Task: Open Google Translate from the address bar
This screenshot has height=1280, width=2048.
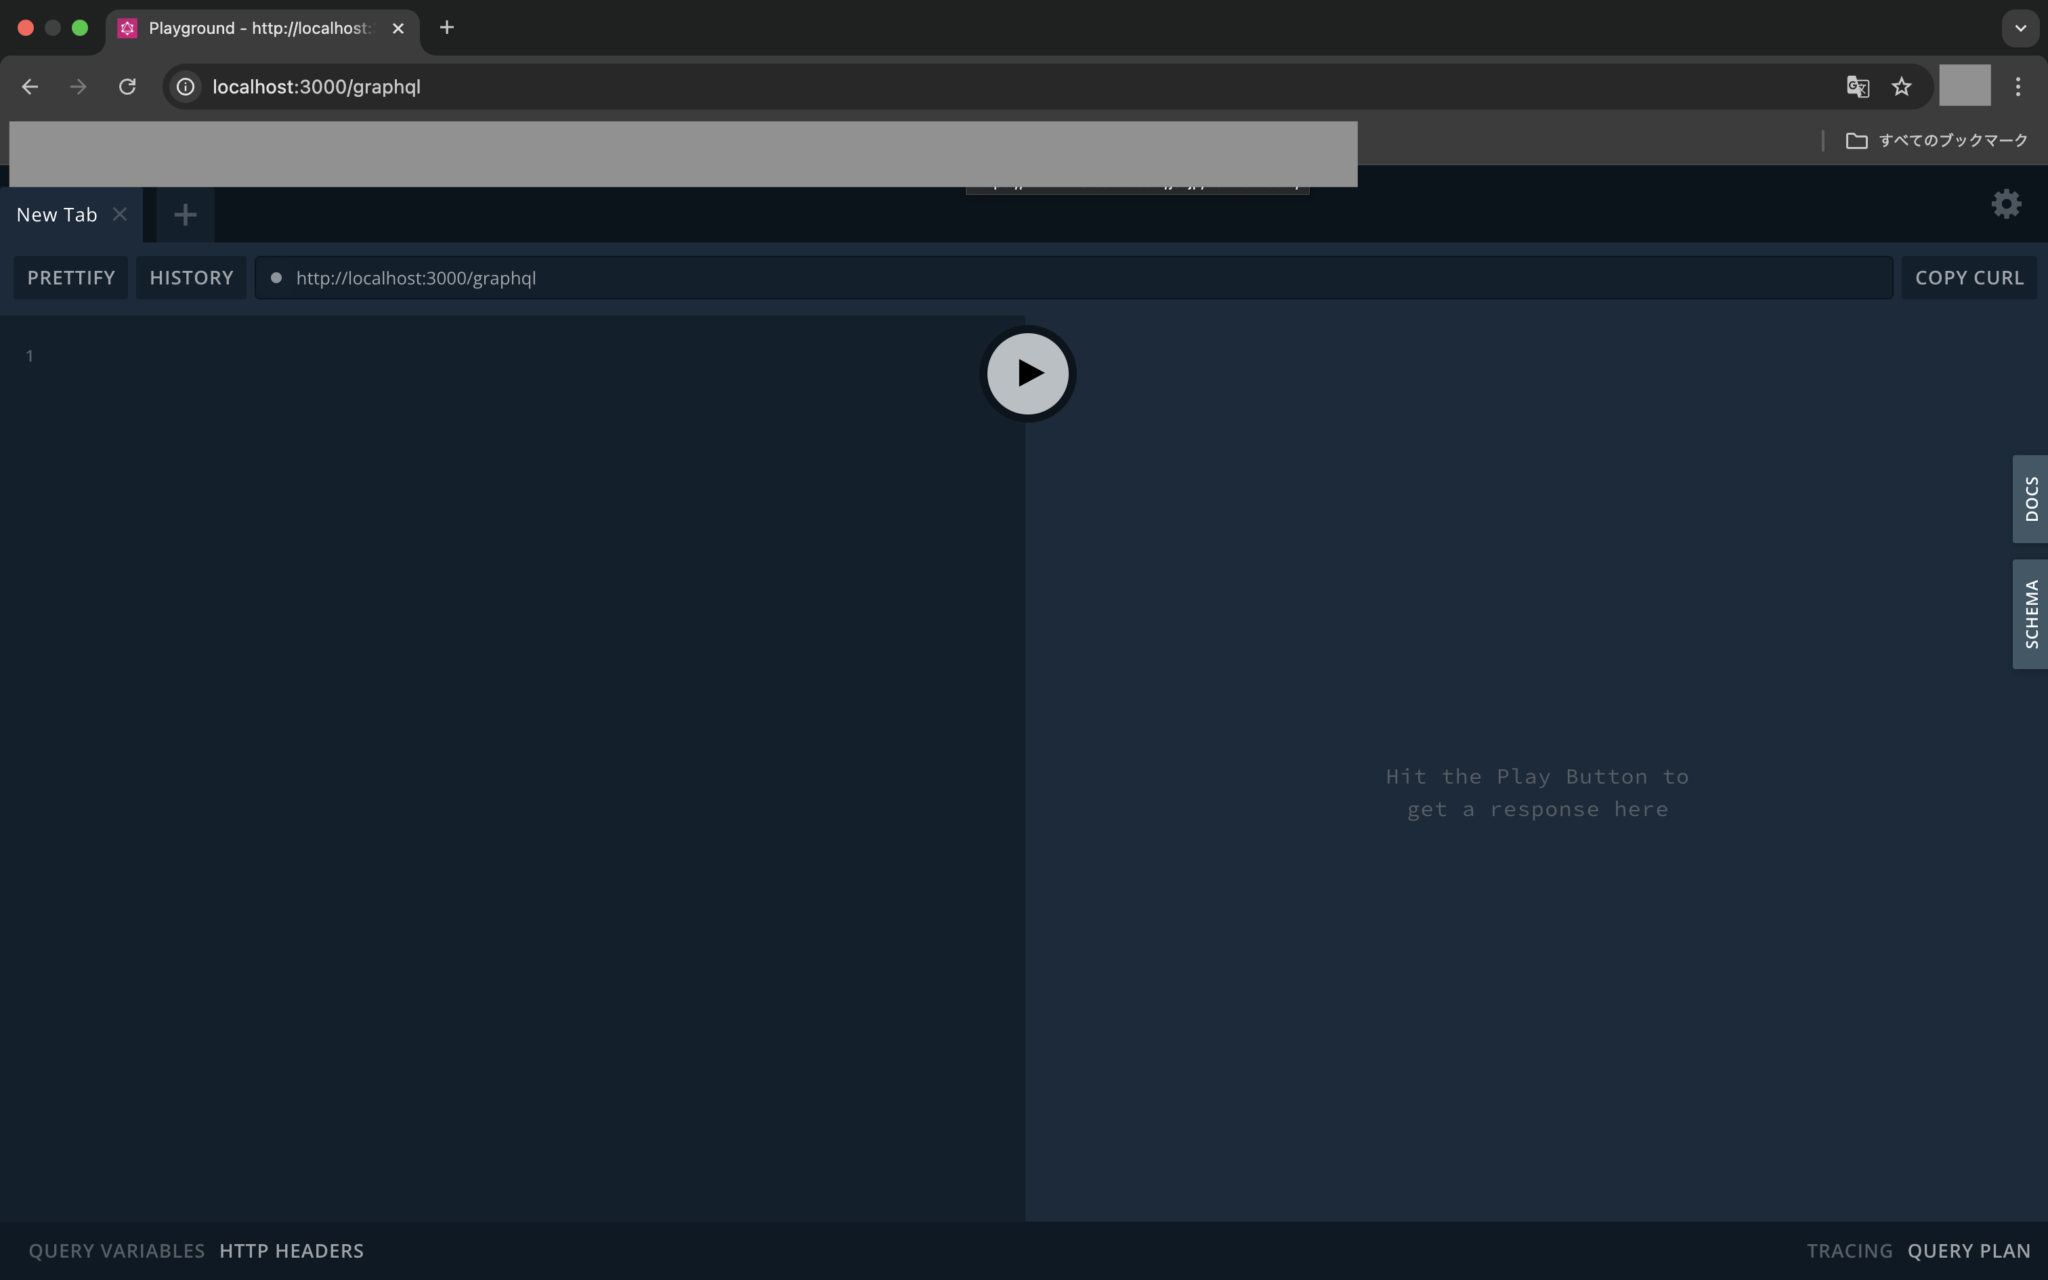Action: (1857, 87)
